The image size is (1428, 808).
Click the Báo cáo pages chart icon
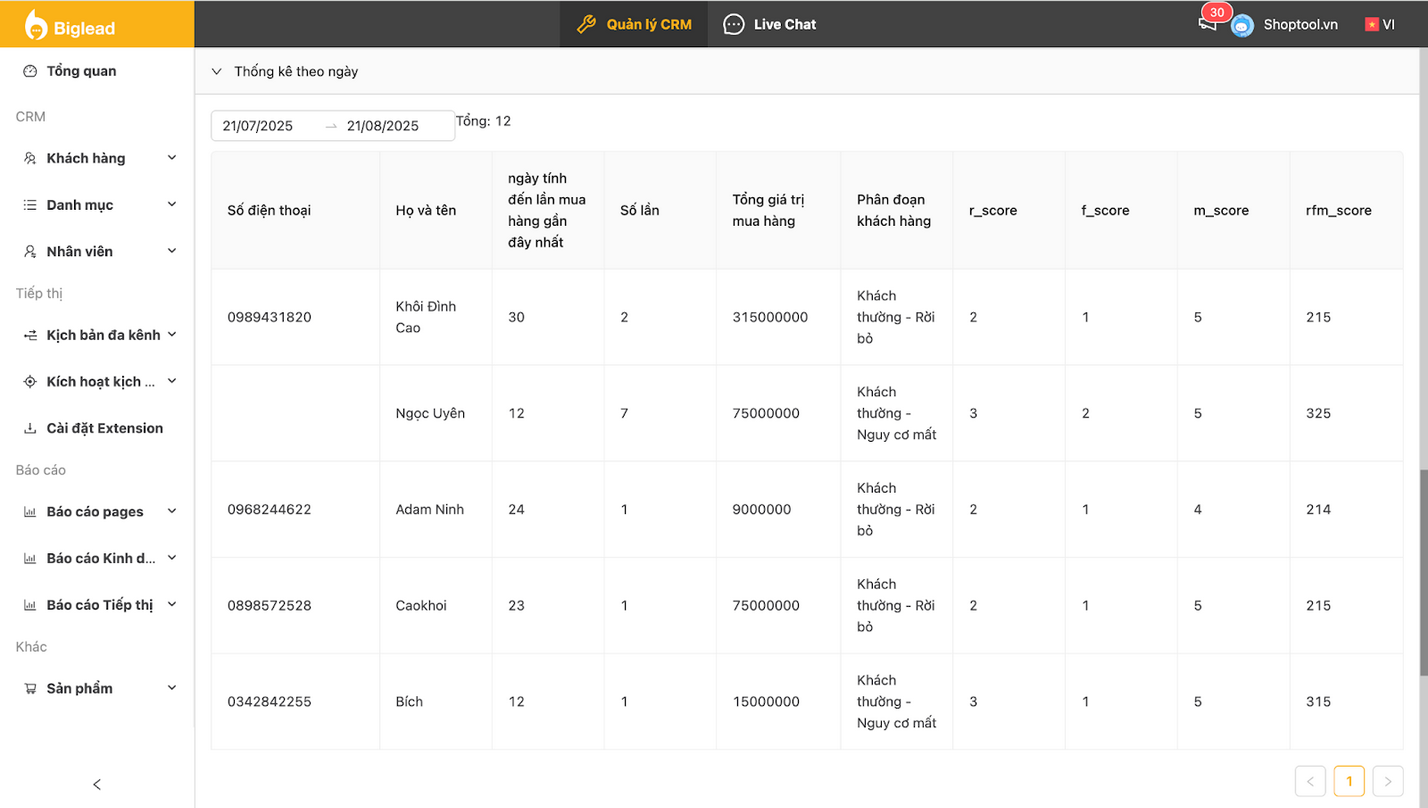pos(30,512)
